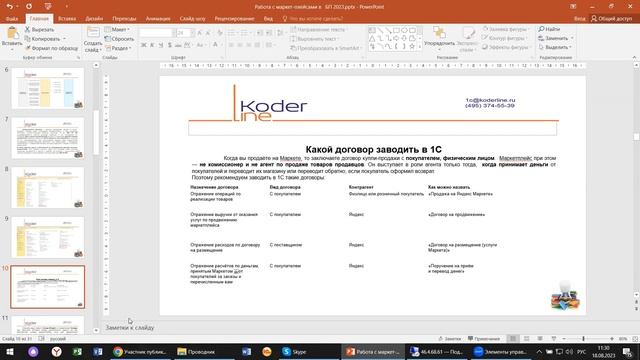Expand the shapes gallery more arrow
The height and width of the screenshot is (360, 640).
[420, 47]
